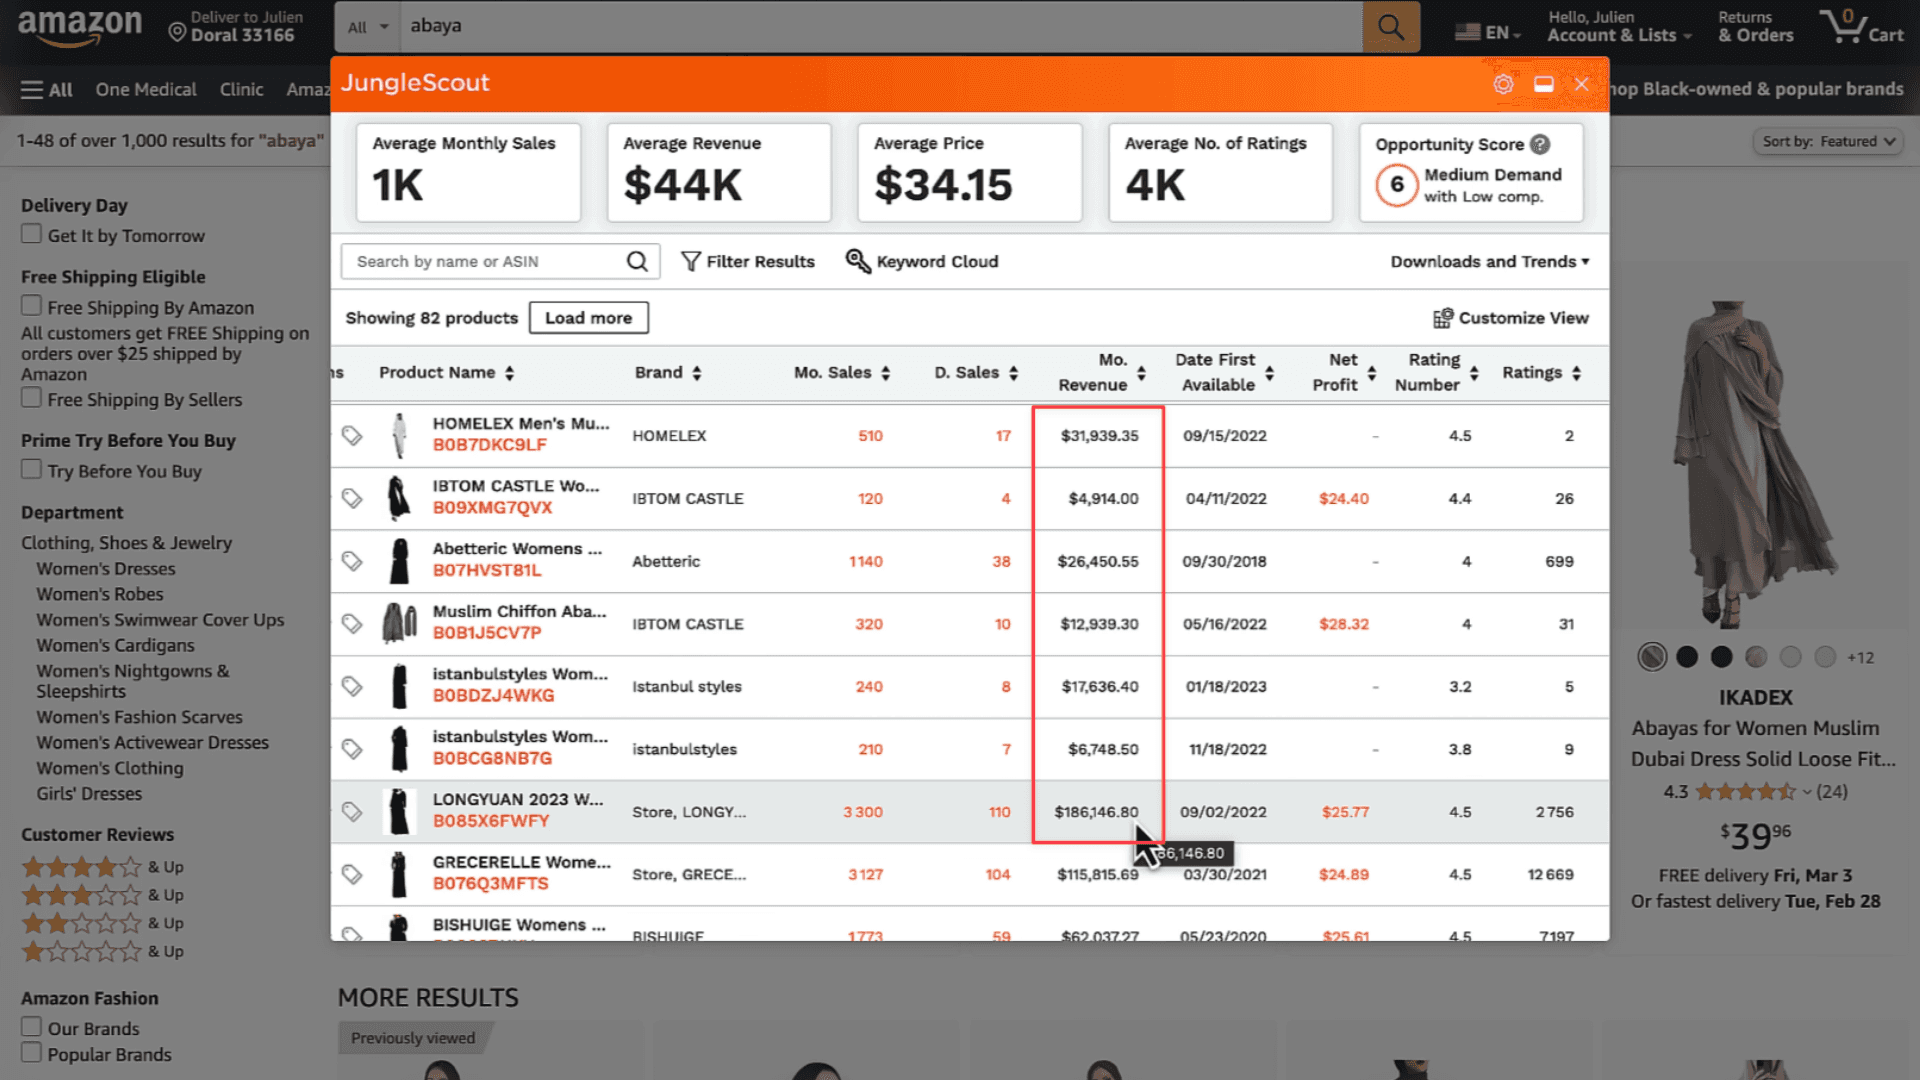Click tag icon on LONGYUAN row

coord(352,812)
